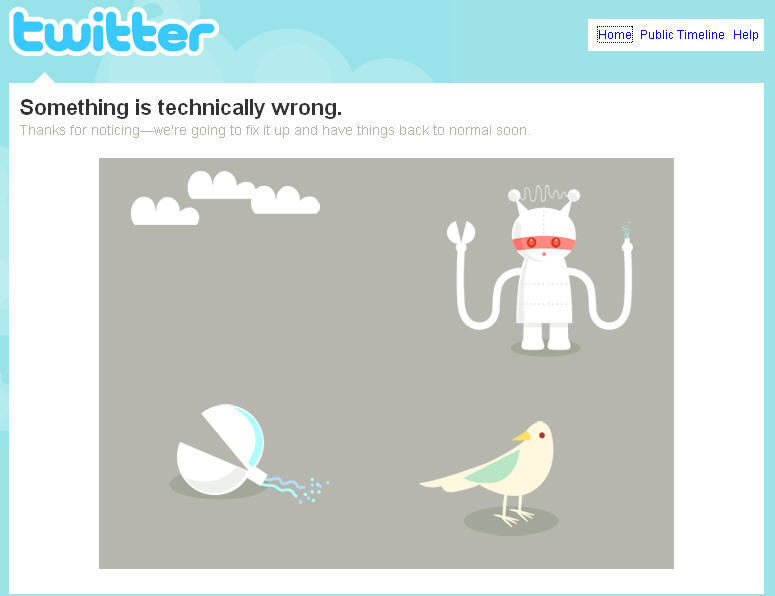Click the white pointer notch under logo
The height and width of the screenshot is (596, 775).
pos(44,78)
